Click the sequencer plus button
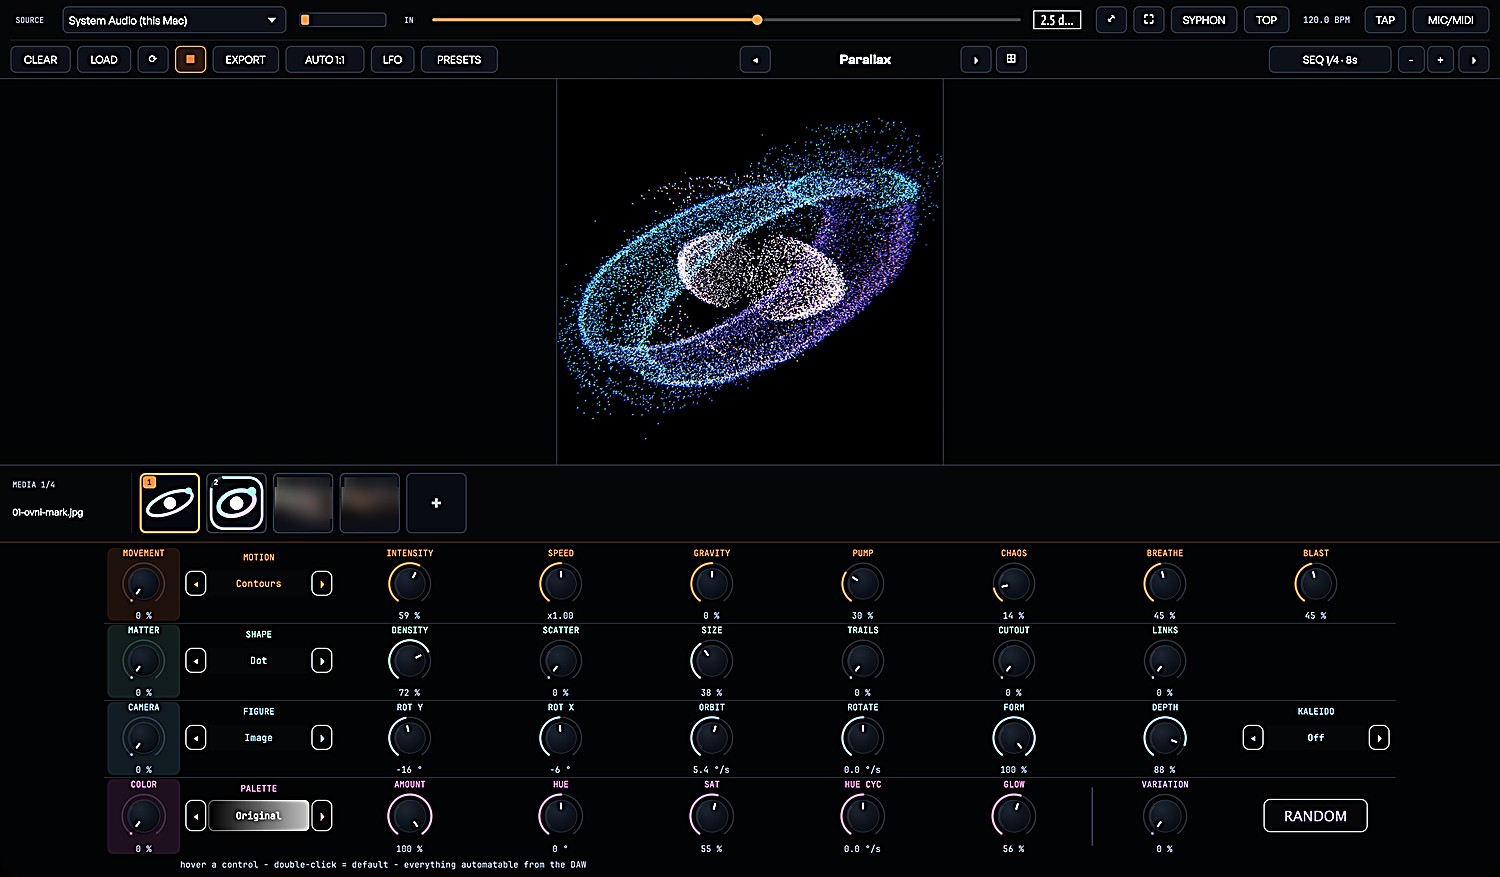 1440,60
